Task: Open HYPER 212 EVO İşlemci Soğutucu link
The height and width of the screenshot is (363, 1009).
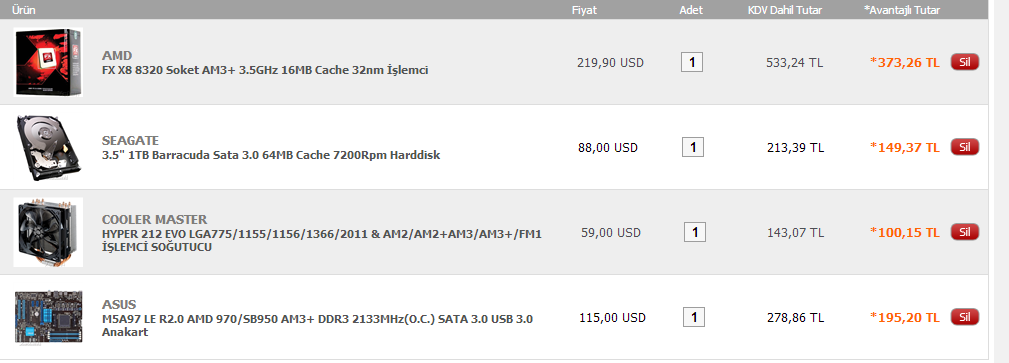Action: [322, 240]
